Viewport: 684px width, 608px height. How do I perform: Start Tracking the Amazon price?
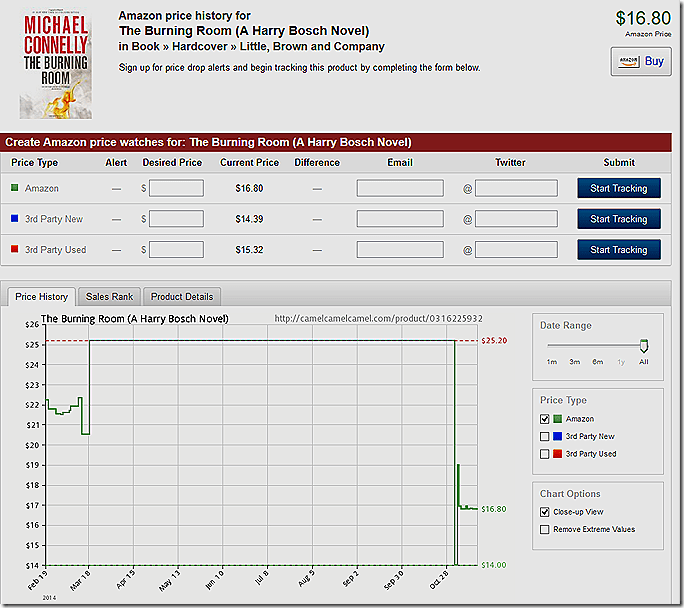[618, 188]
